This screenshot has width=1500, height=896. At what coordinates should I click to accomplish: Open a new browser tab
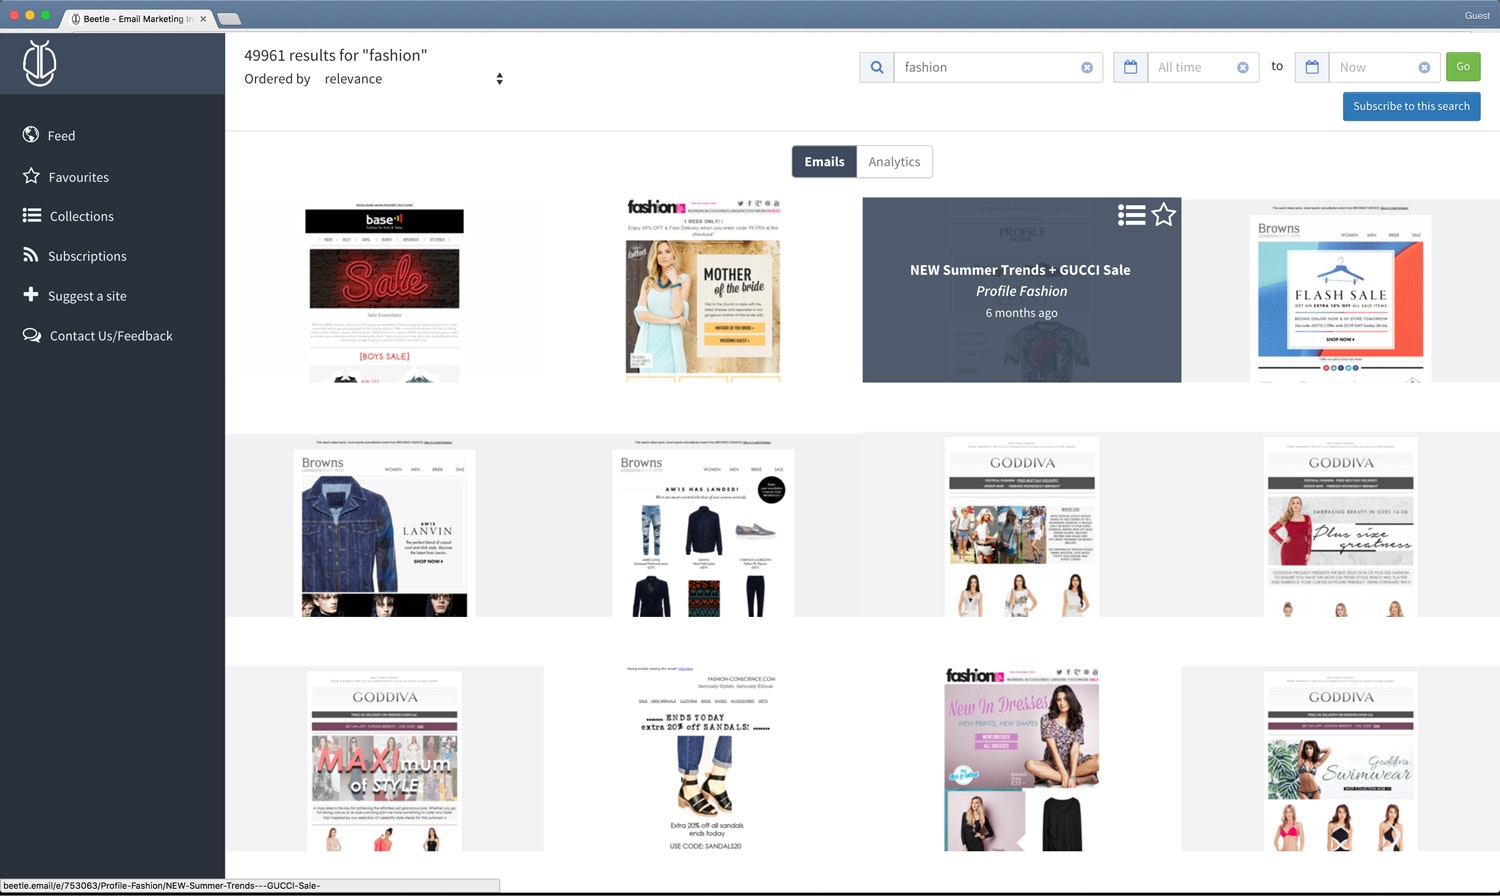point(229,19)
